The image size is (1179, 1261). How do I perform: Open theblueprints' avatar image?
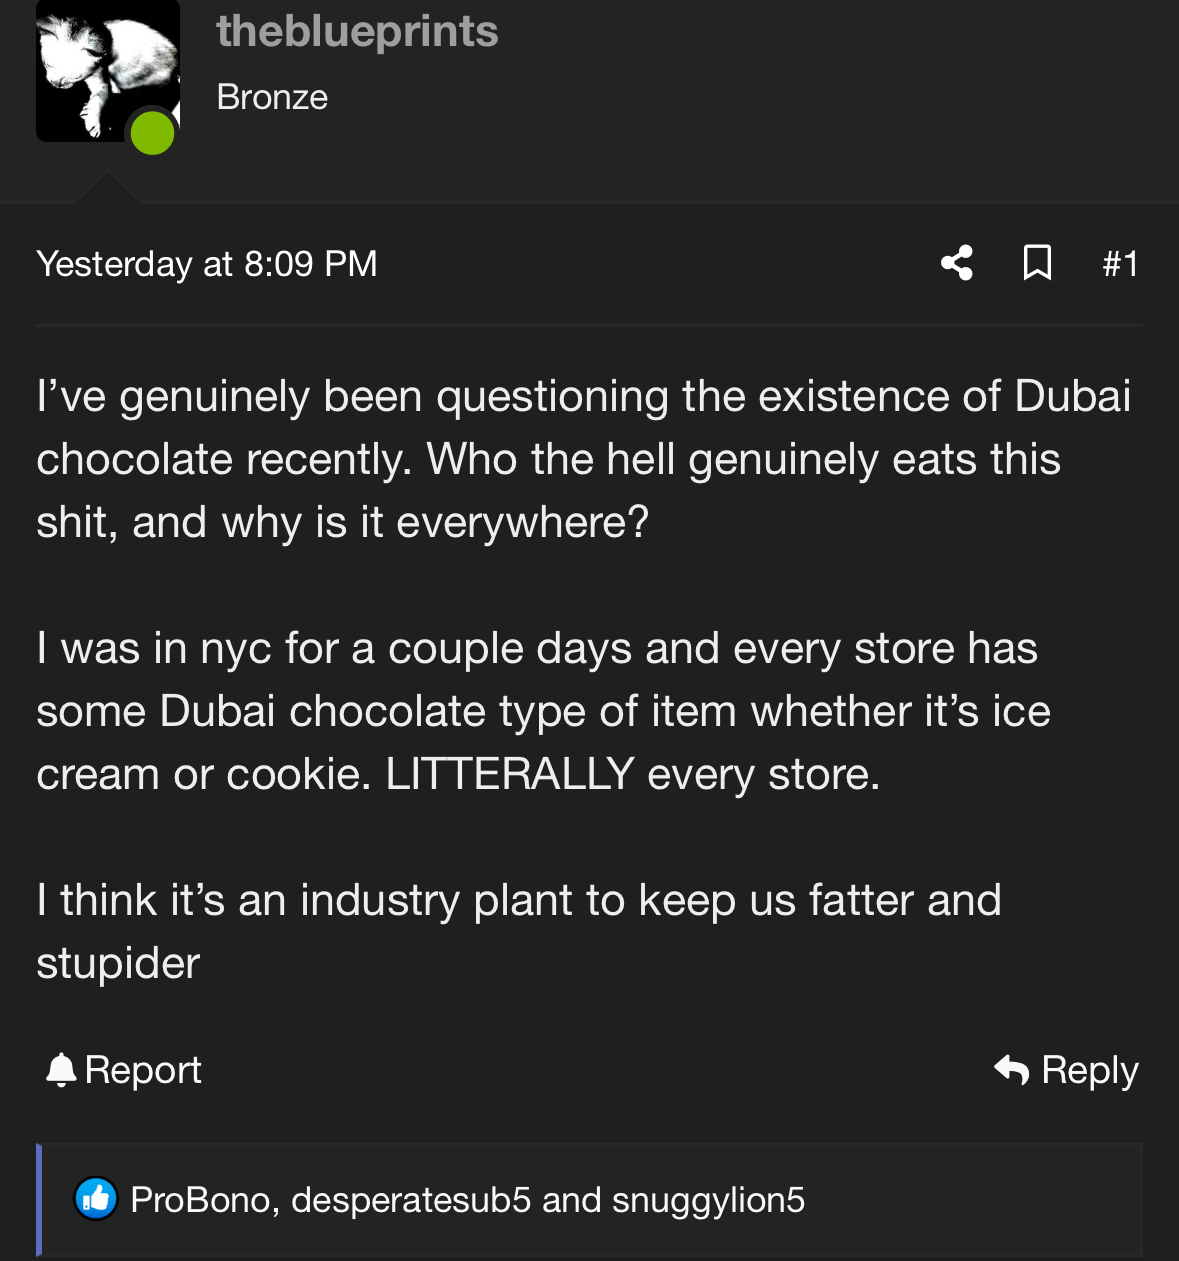pos(100,65)
